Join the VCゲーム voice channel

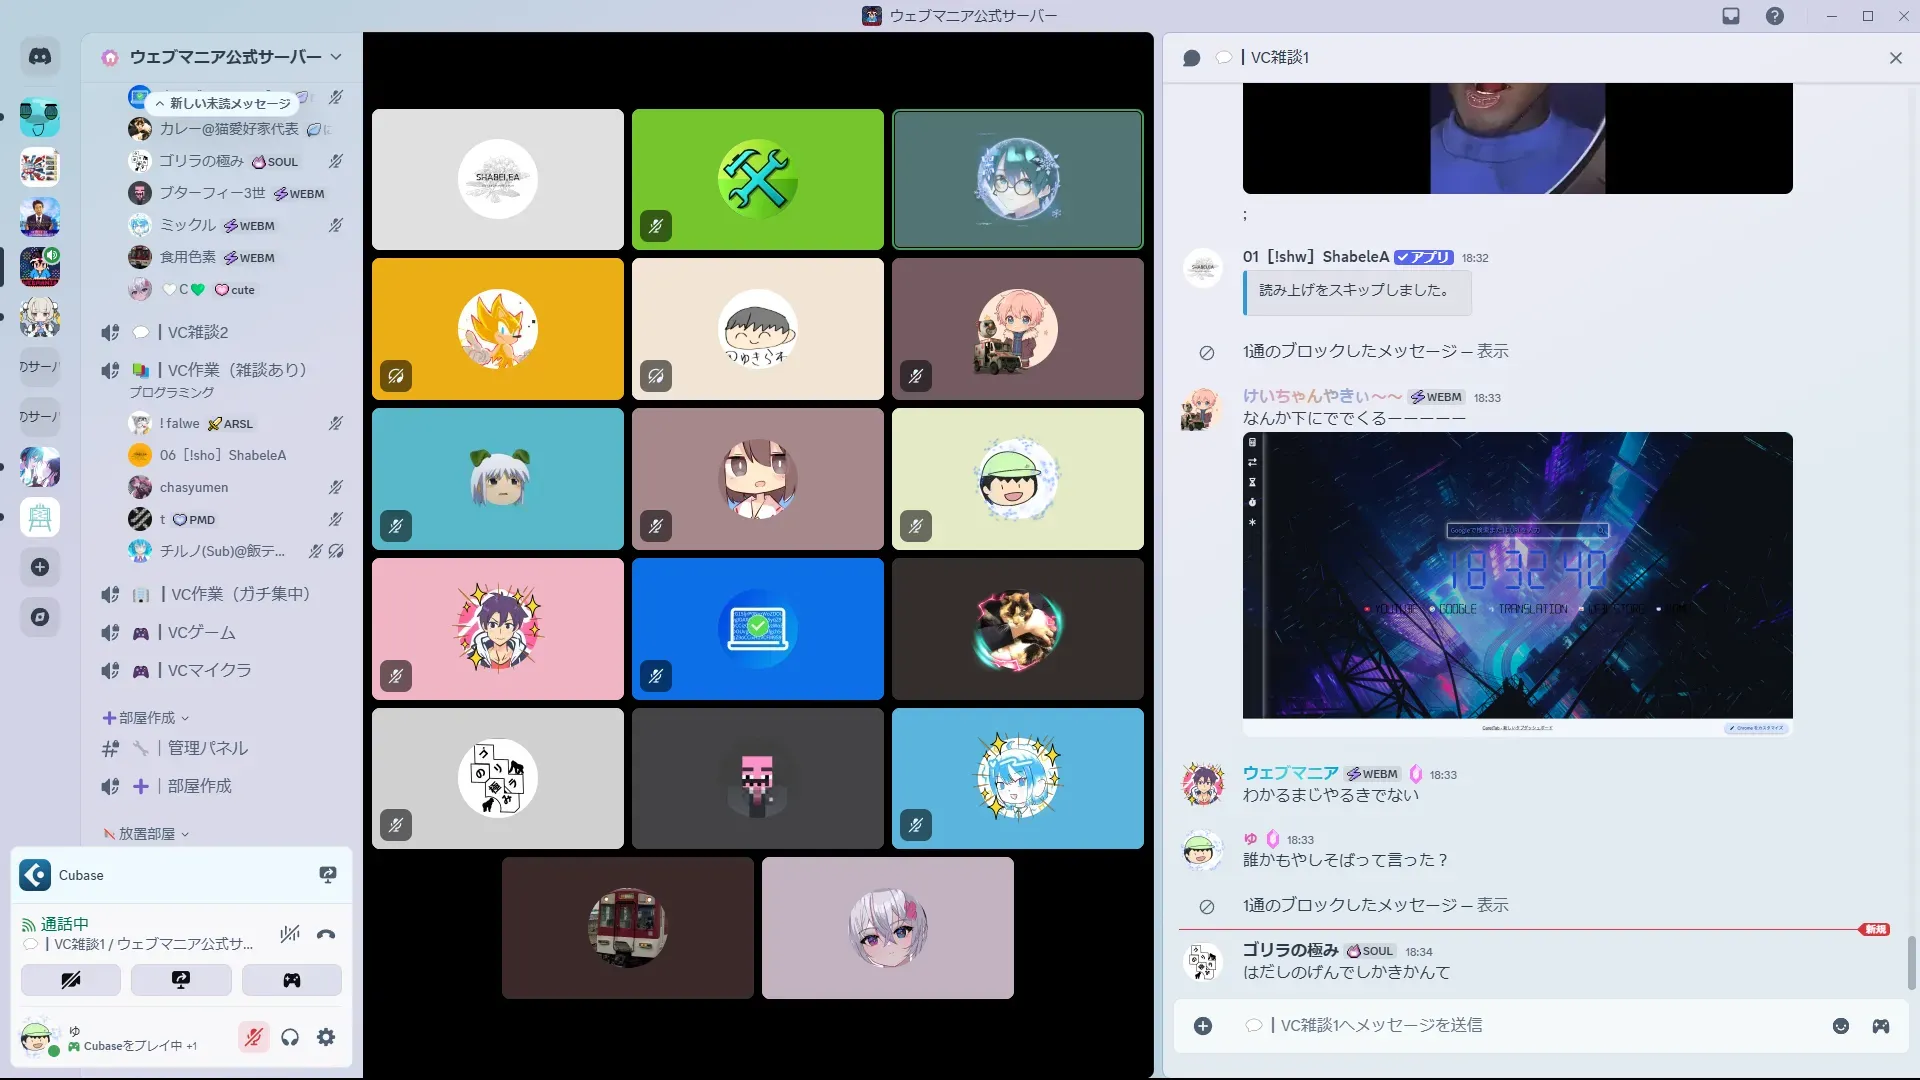point(201,632)
